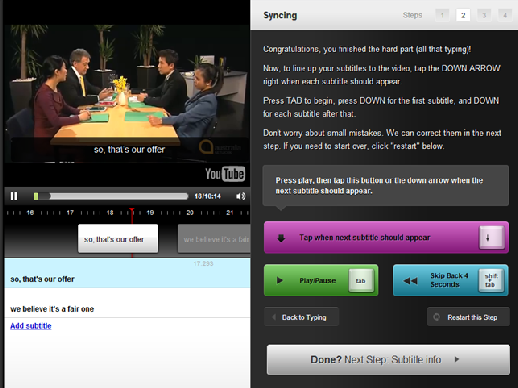
Task: Go to step 1 in Steps
Action: tap(442, 15)
